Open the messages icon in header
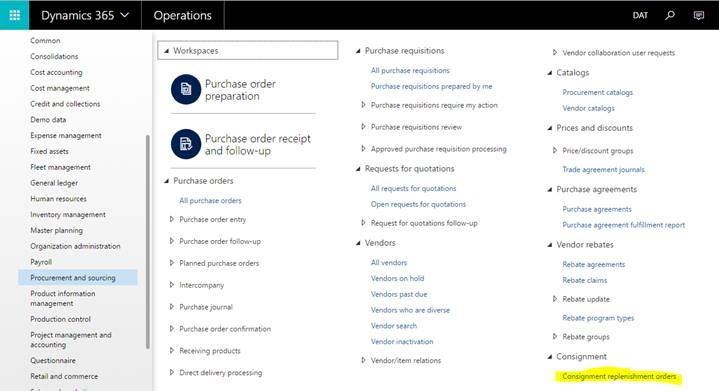Viewport: 719px width, 391px height. click(698, 15)
